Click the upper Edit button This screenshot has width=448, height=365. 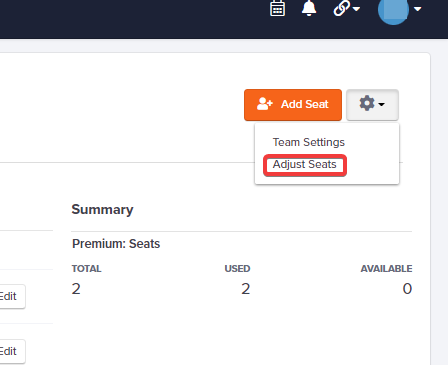[x=10, y=296]
